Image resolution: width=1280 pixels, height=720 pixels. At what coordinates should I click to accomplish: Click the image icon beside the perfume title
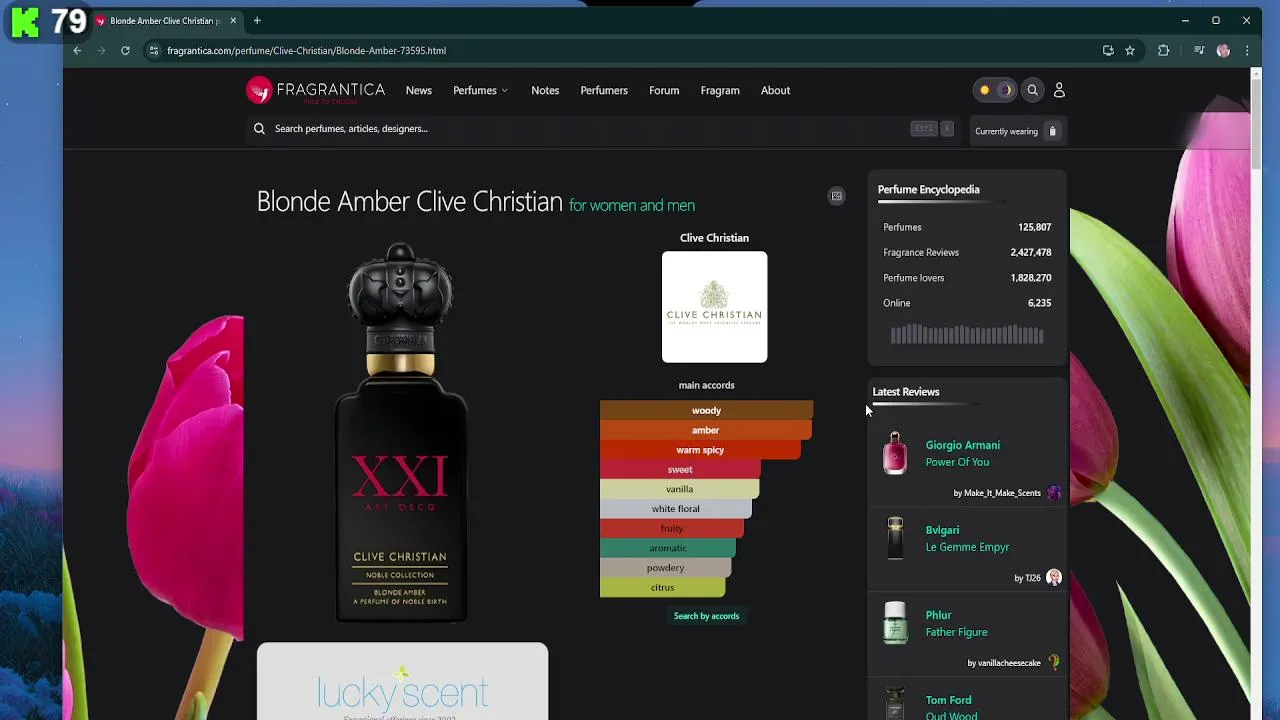[837, 196]
